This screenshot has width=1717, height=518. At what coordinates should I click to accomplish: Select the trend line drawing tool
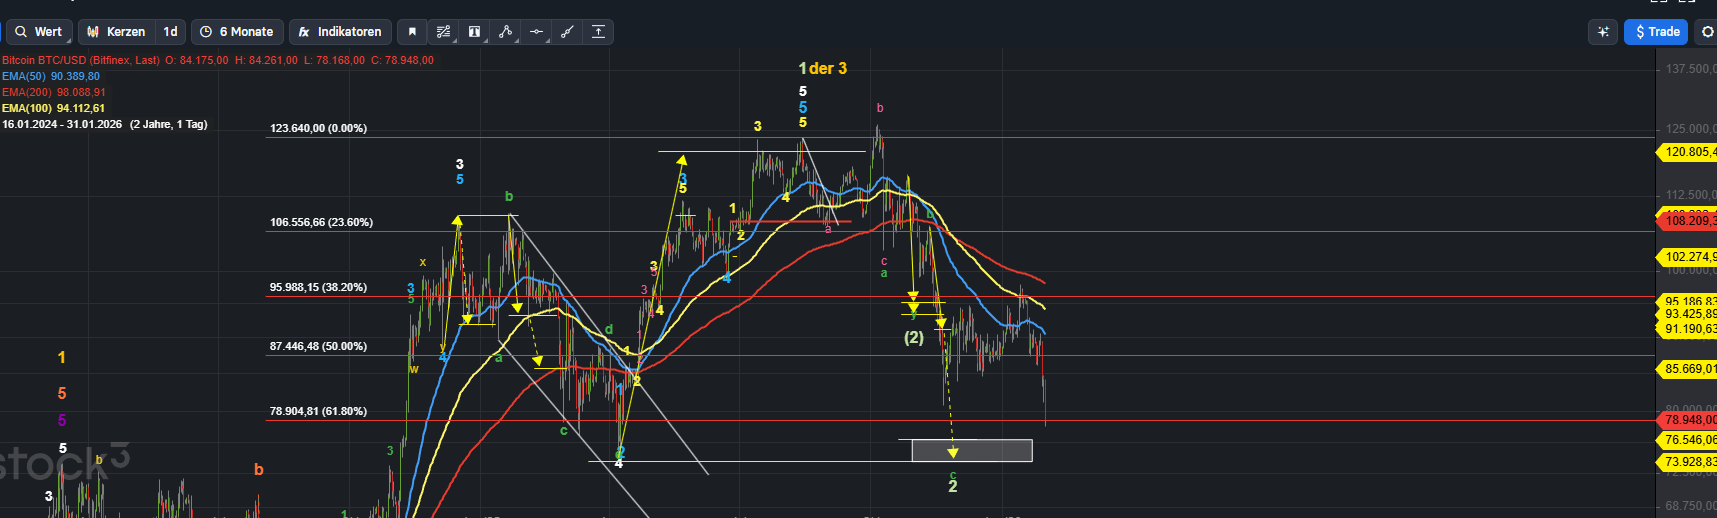coord(567,32)
